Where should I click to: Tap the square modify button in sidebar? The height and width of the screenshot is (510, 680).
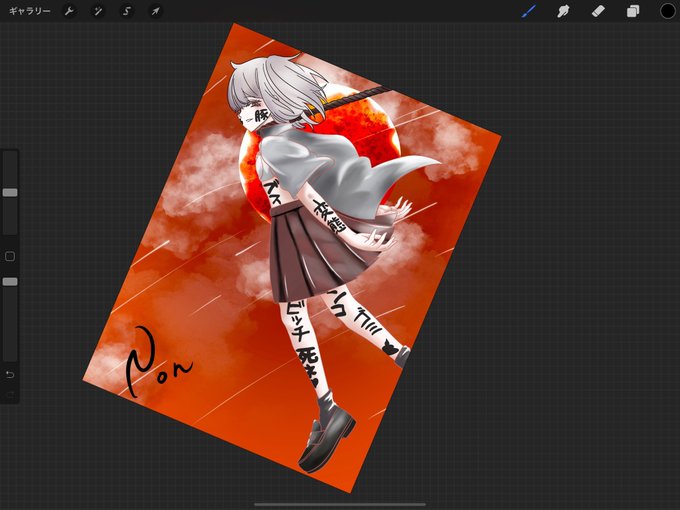click(10, 256)
